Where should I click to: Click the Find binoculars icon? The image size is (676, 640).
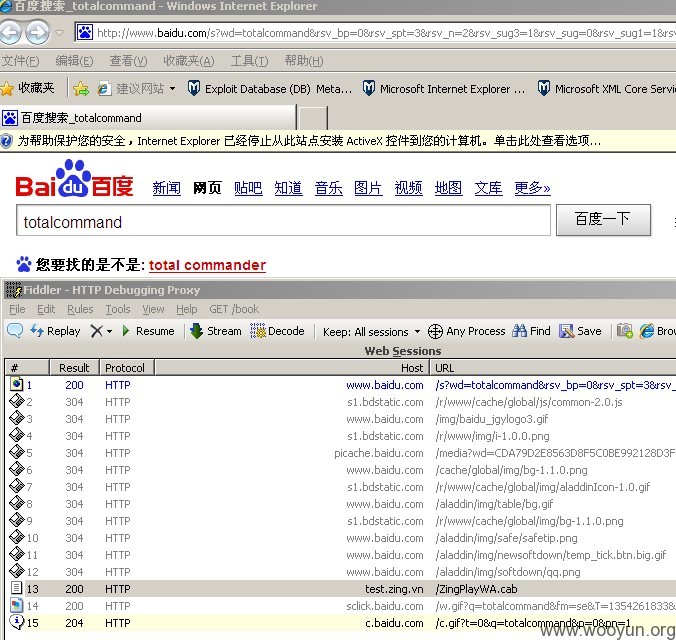[x=520, y=331]
